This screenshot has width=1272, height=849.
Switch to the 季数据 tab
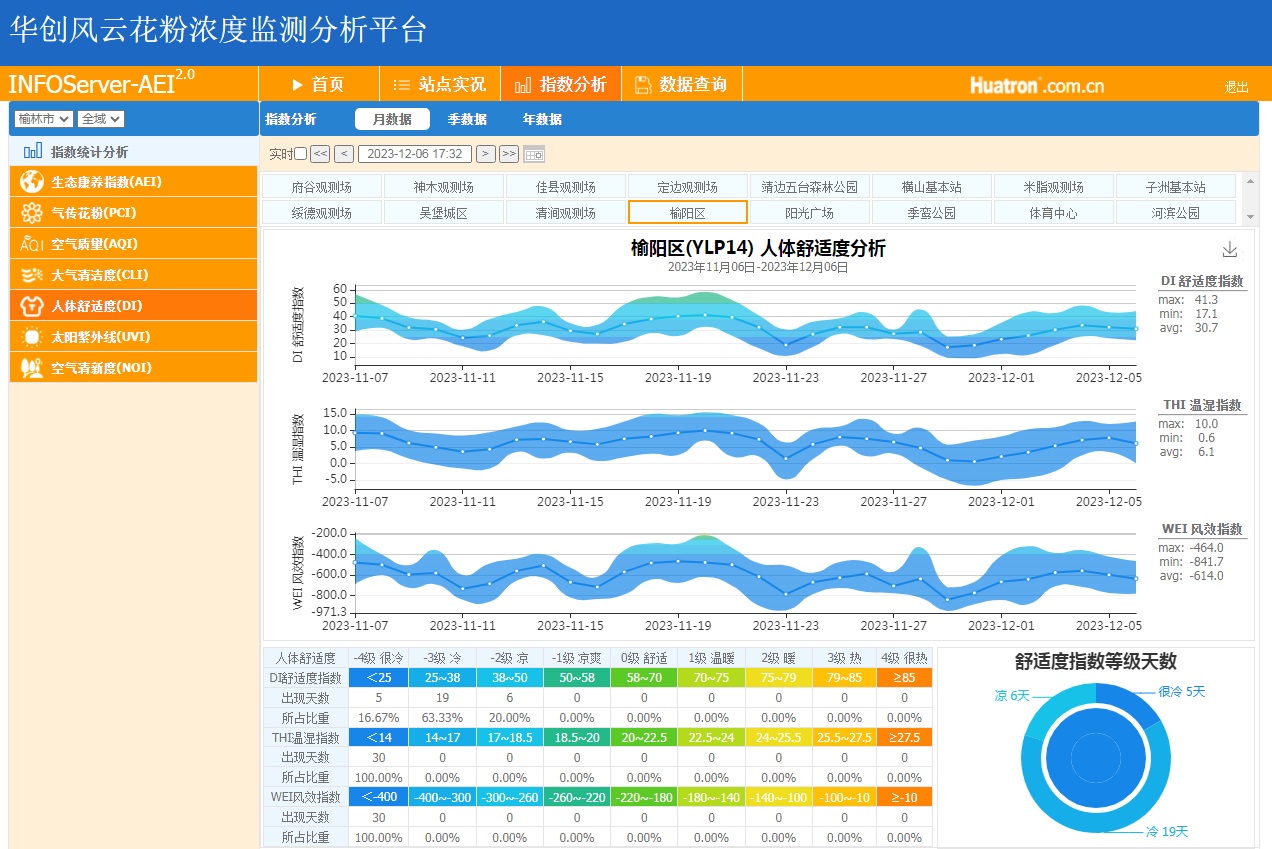click(x=467, y=119)
